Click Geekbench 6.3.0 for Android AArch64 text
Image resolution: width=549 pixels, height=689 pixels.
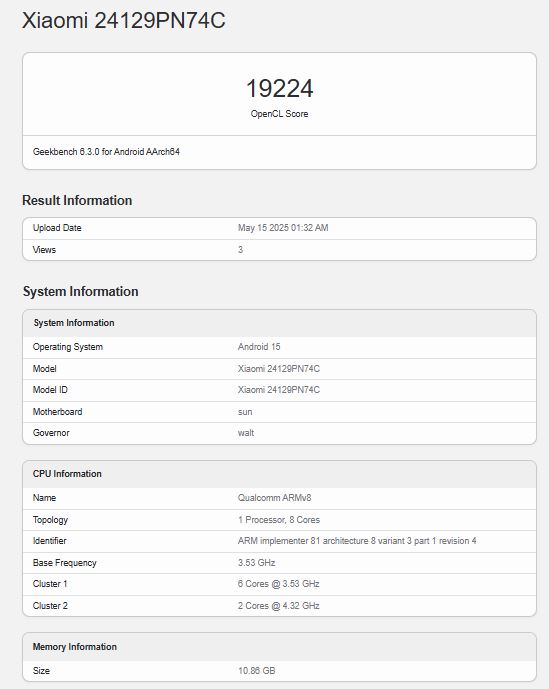pos(106,152)
